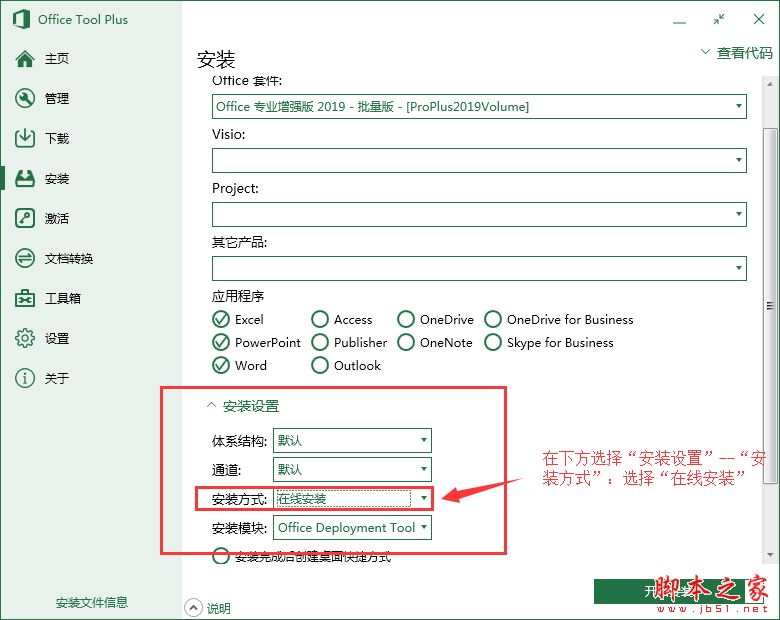Enable the Outlook application

point(320,365)
